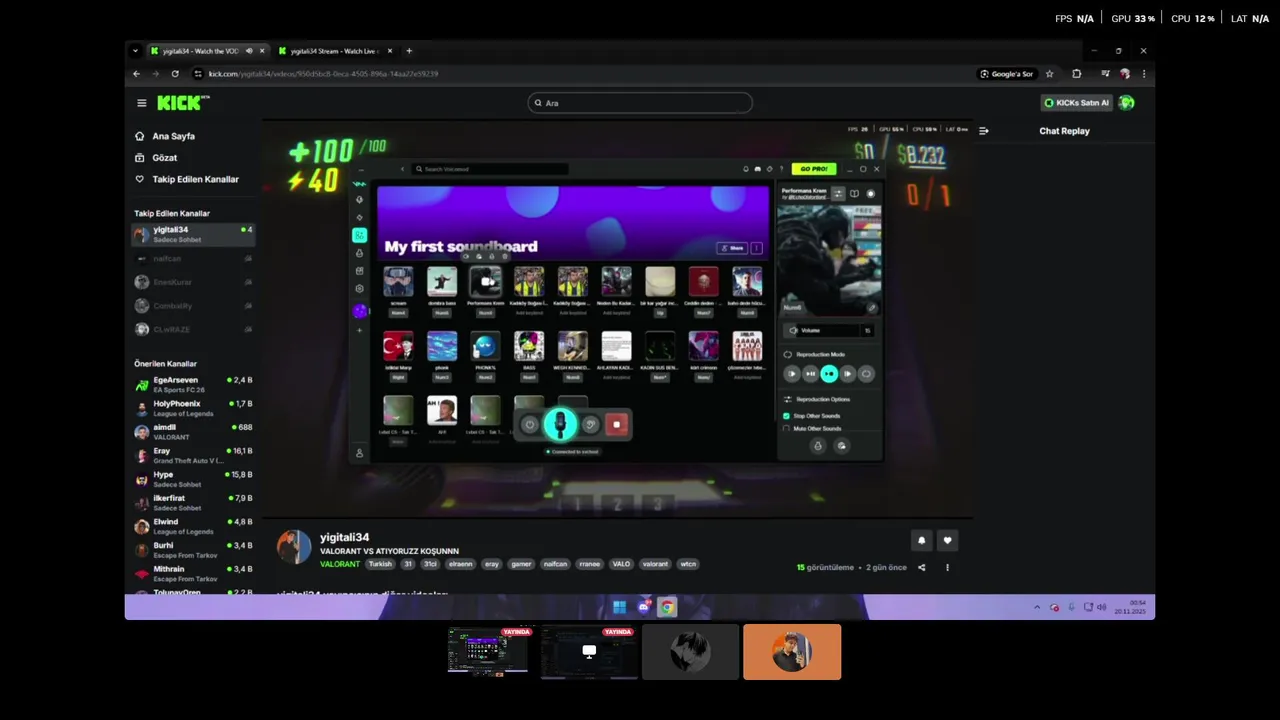Open the yigitali34 streamer avatar
The width and height of the screenshot is (1280, 720).
pos(294,547)
